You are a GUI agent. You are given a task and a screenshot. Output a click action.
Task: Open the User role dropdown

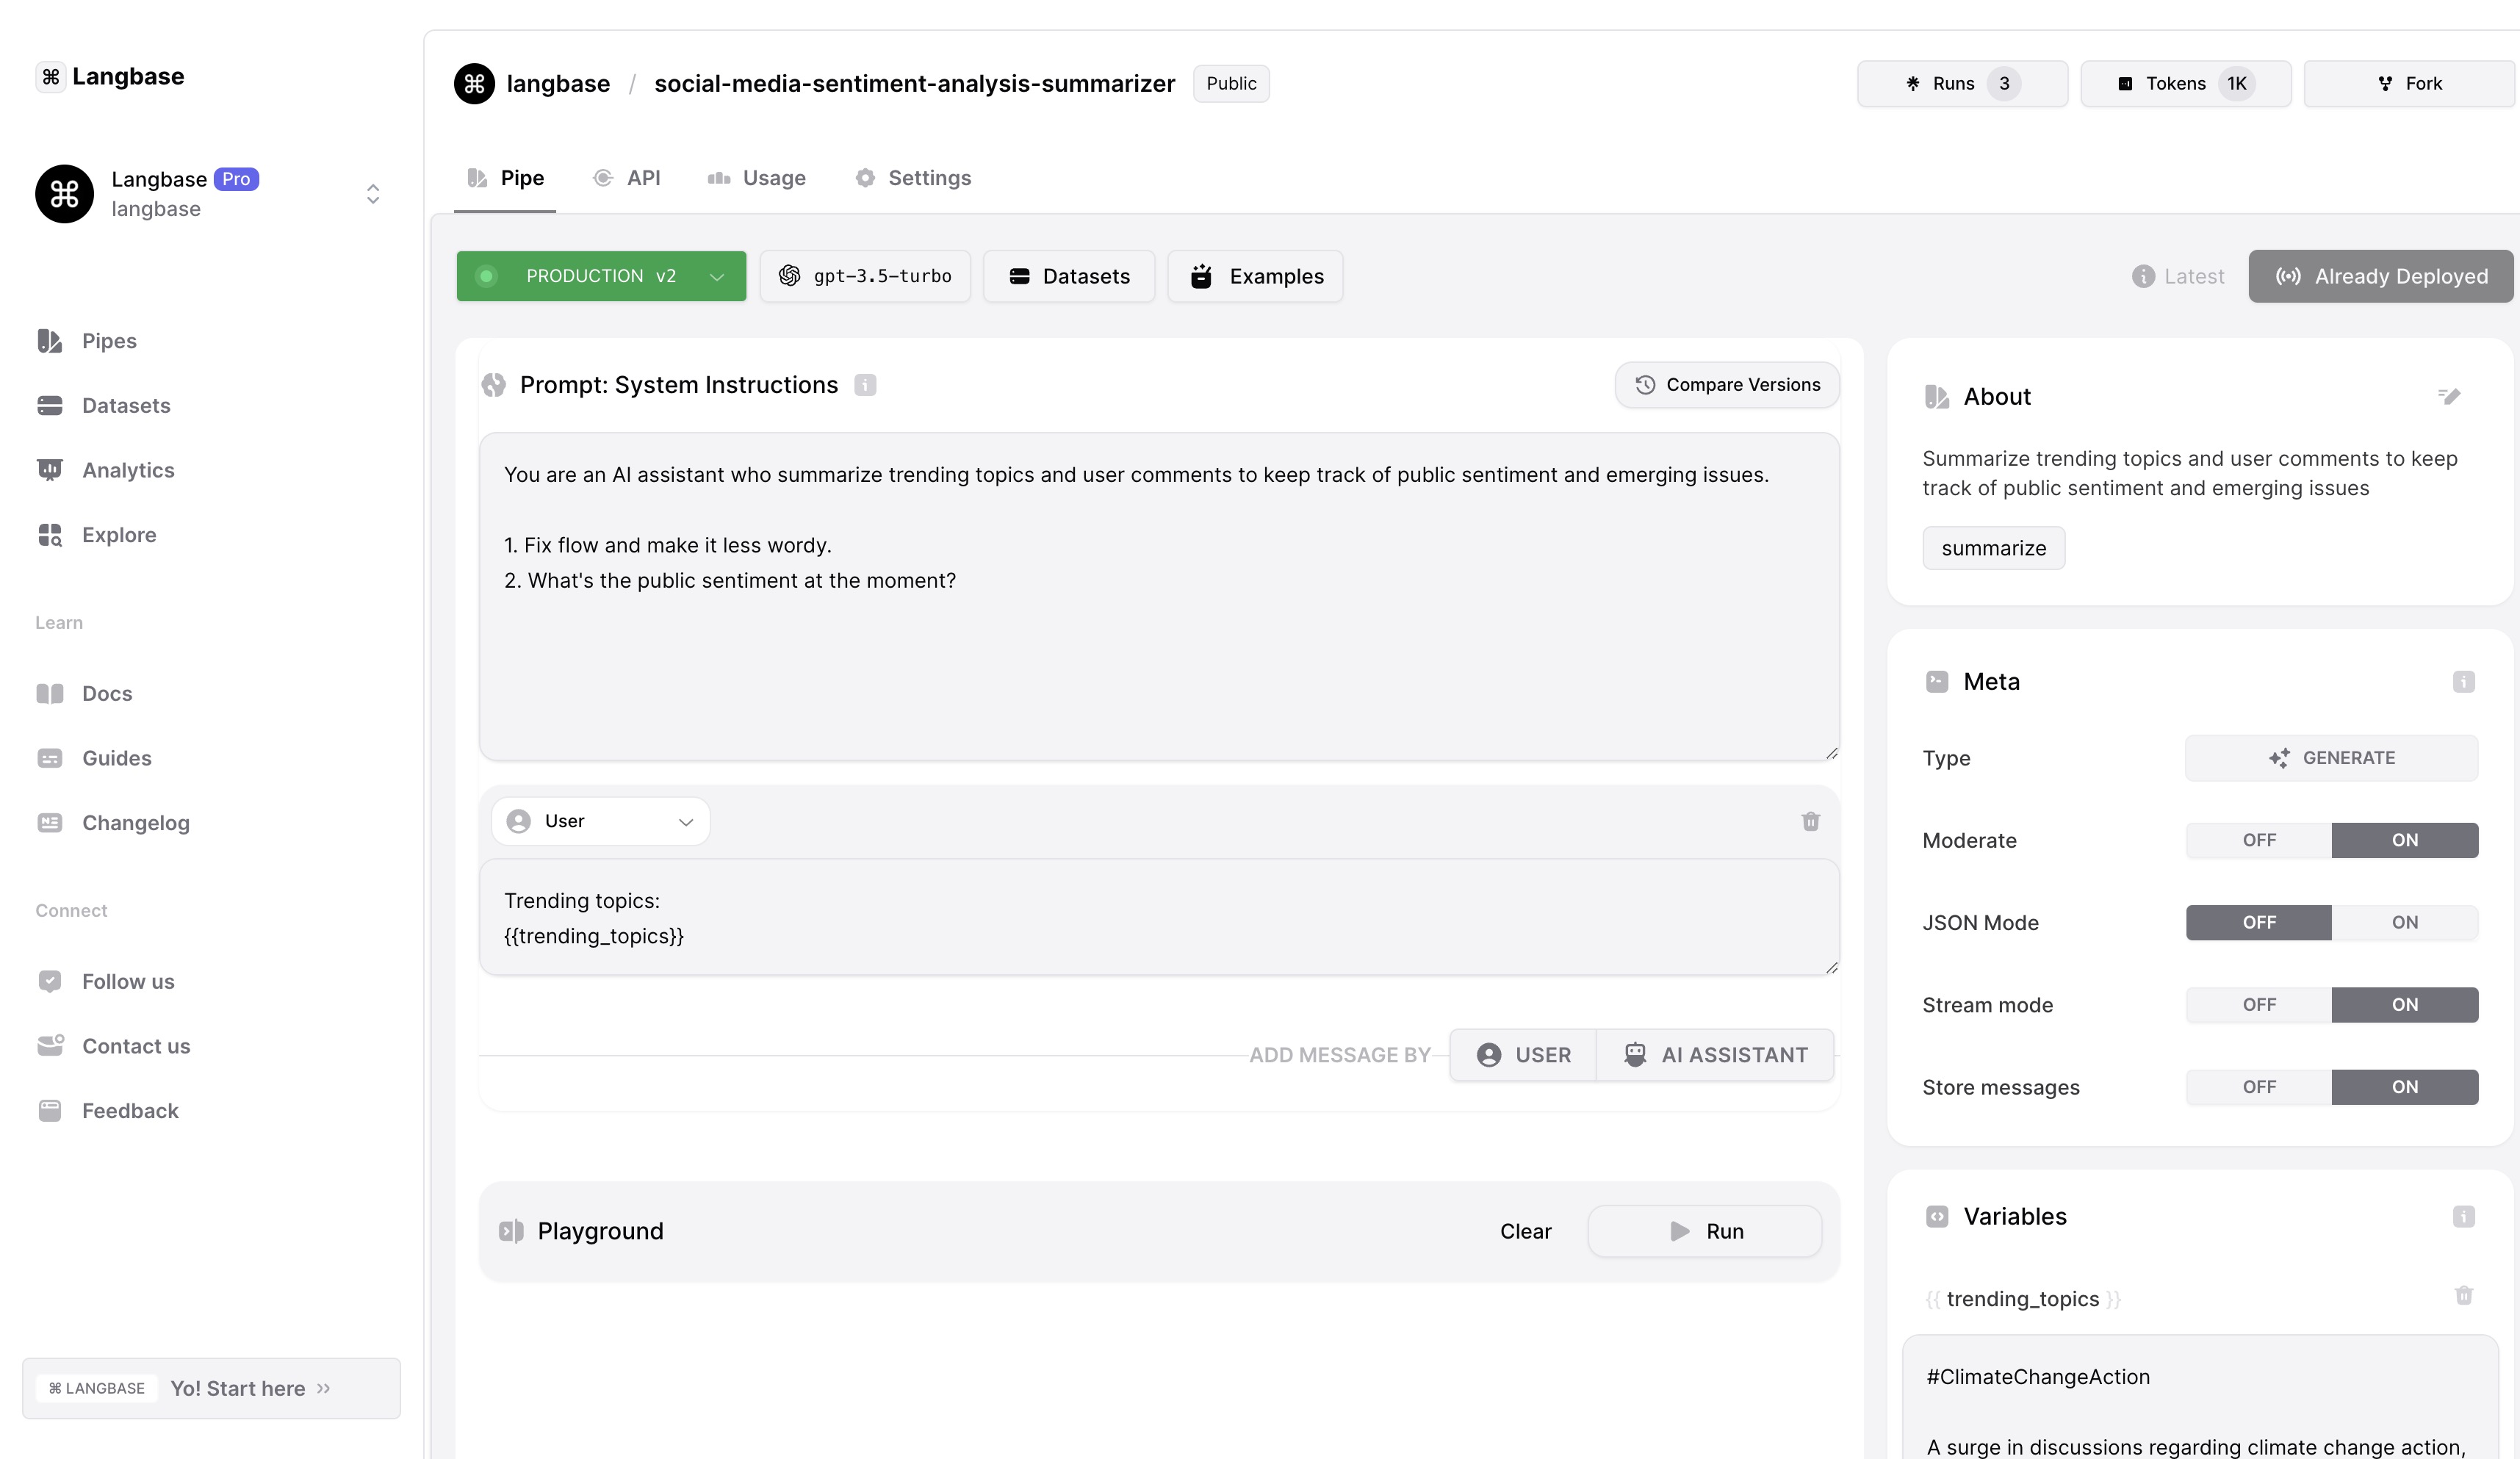(x=600, y=821)
